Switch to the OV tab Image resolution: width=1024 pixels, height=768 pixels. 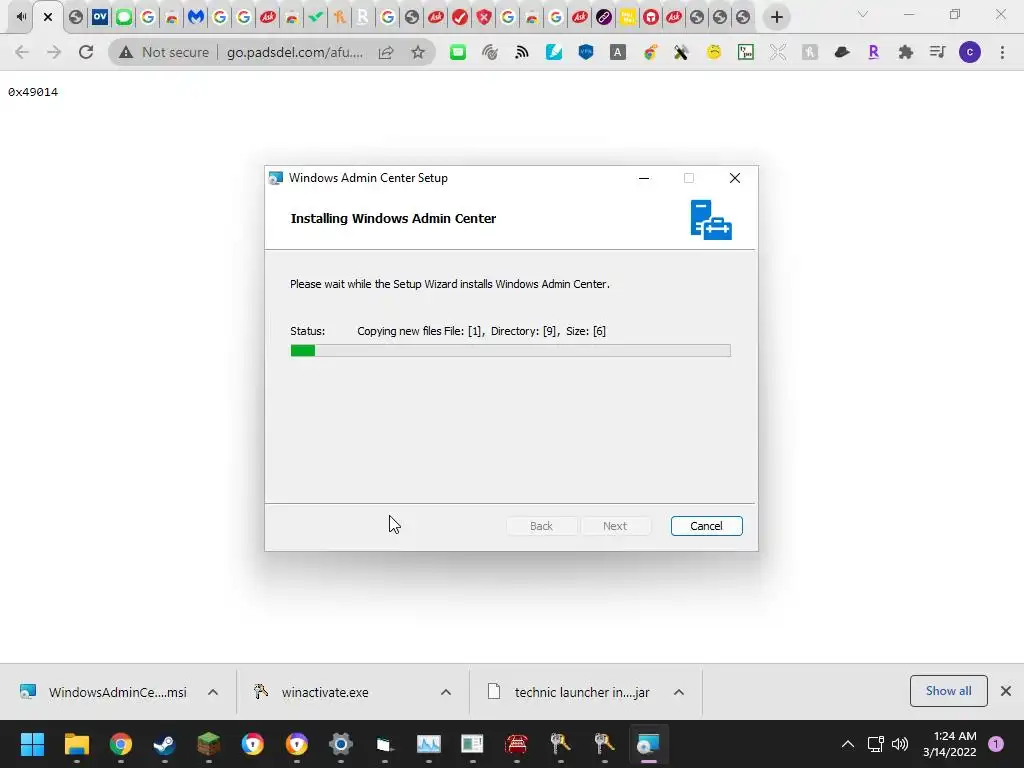click(99, 17)
